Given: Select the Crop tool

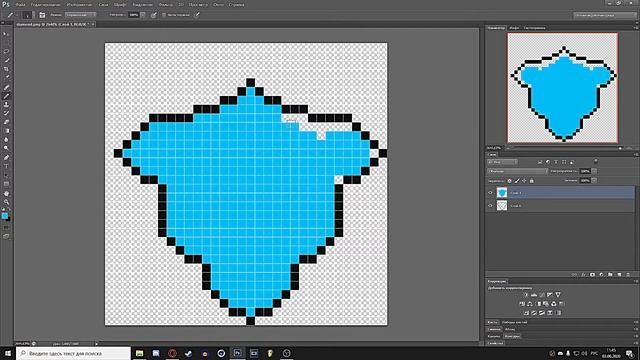Looking at the screenshot, I should (6, 69).
